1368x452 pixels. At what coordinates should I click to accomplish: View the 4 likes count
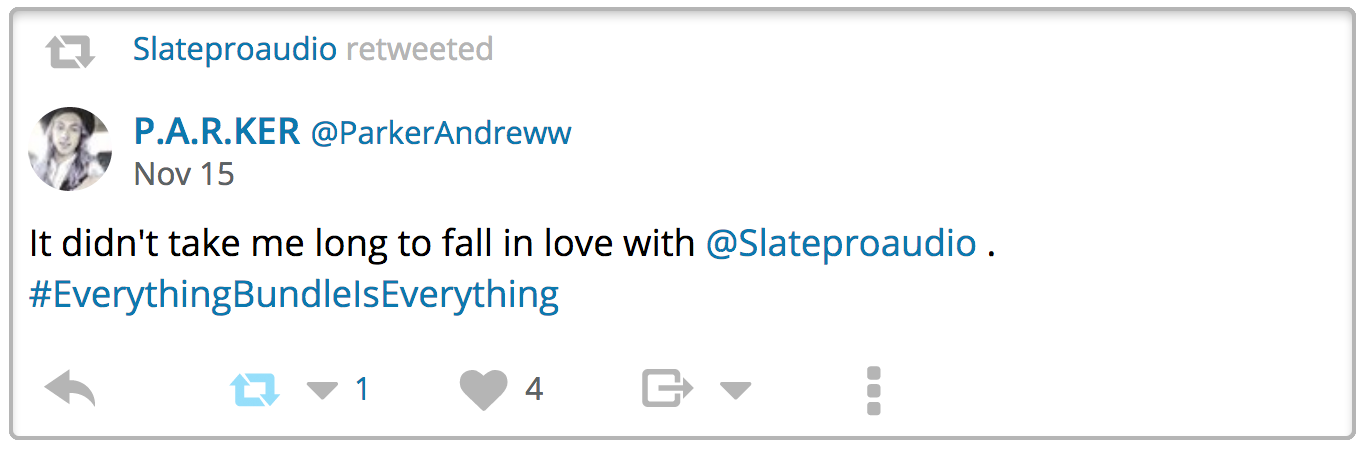(x=534, y=389)
